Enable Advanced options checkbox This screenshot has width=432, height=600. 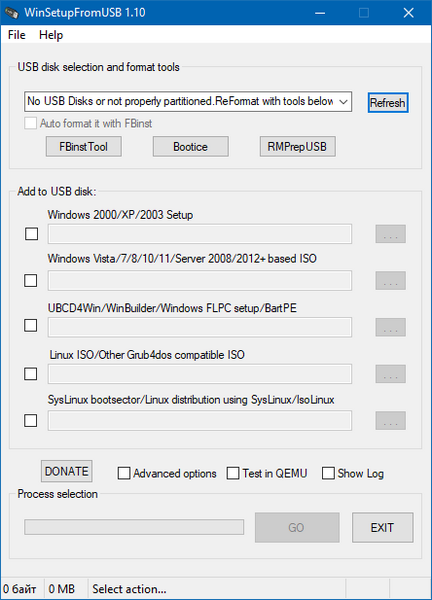[x=124, y=473]
